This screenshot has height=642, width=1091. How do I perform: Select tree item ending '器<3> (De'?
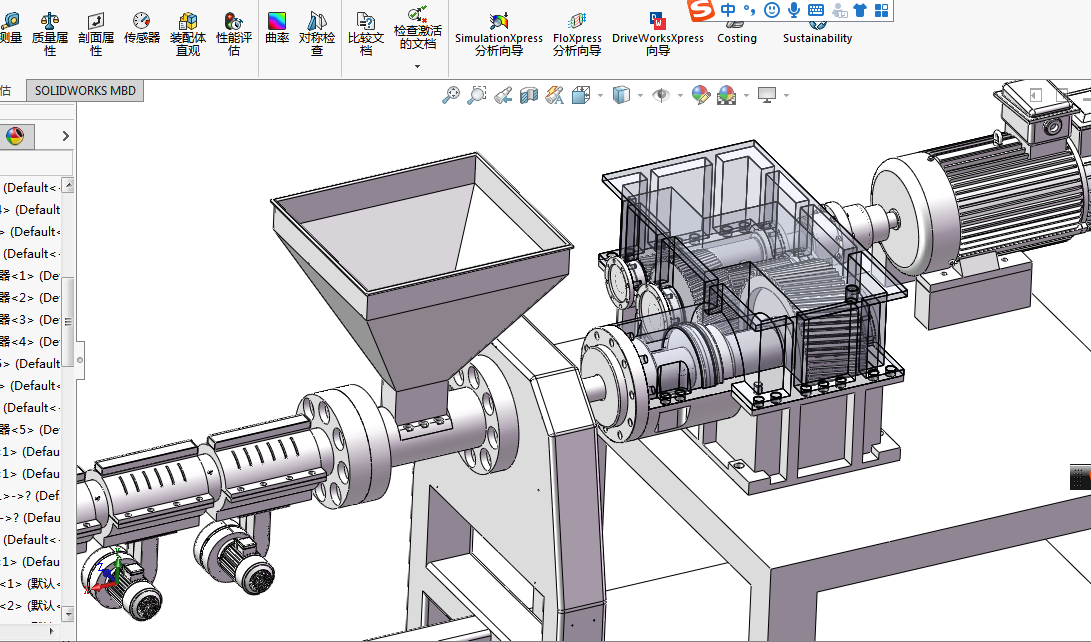click(x=30, y=320)
